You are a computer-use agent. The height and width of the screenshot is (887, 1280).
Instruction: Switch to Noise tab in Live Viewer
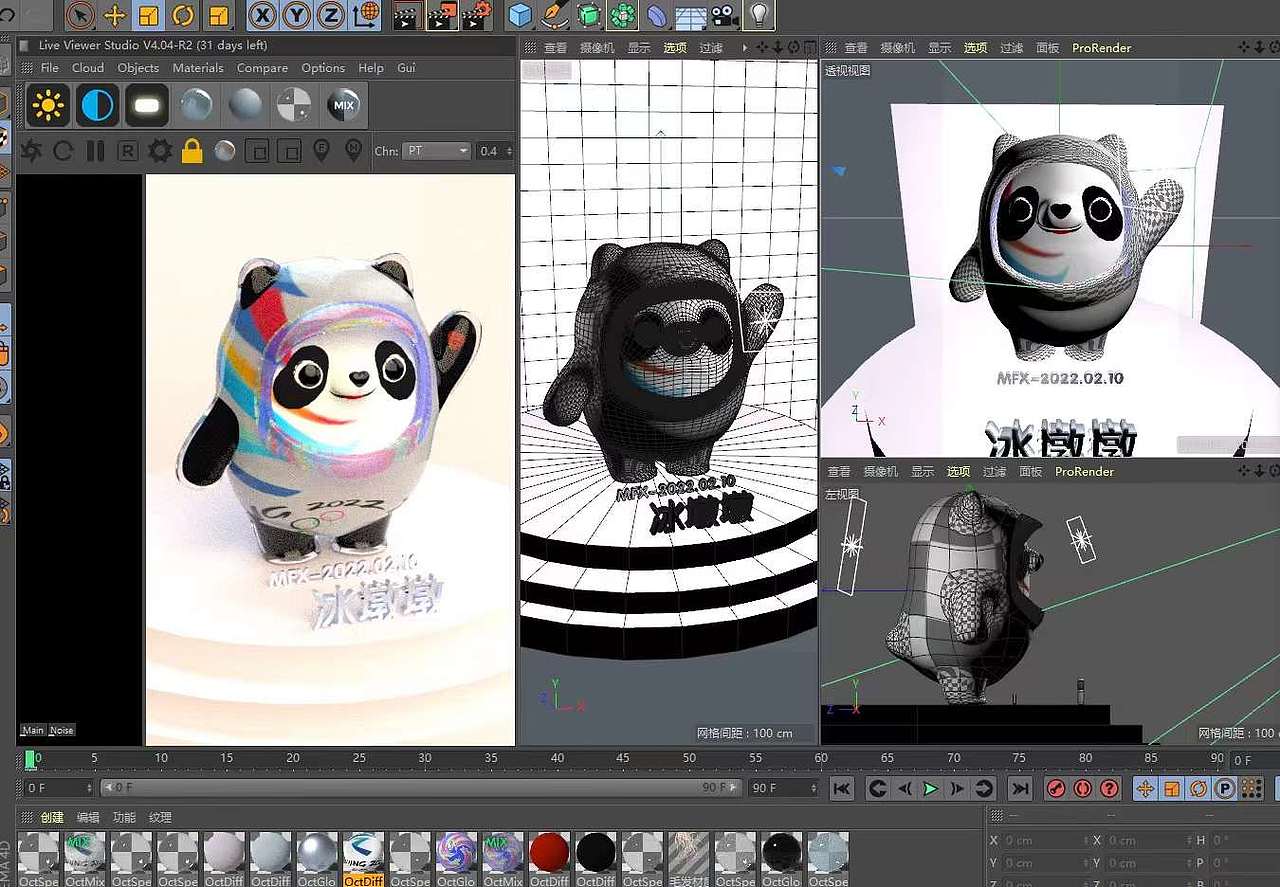(62, 730)
